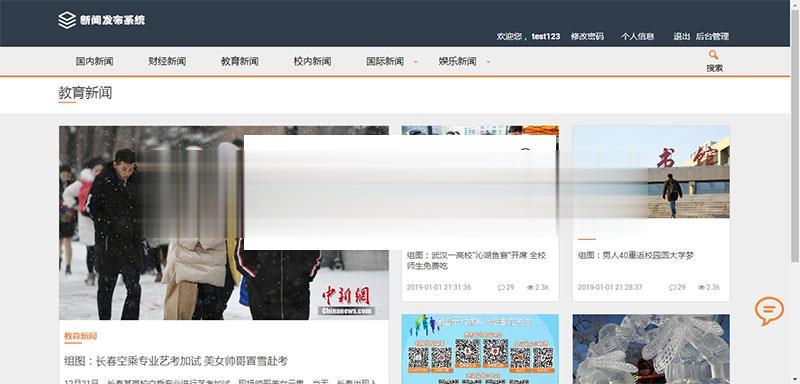Viewport: 800px width, 384px height.
Task: Click the 新闻发布系统 stacked-layers logo icon
Action: [x=67, y=20]
